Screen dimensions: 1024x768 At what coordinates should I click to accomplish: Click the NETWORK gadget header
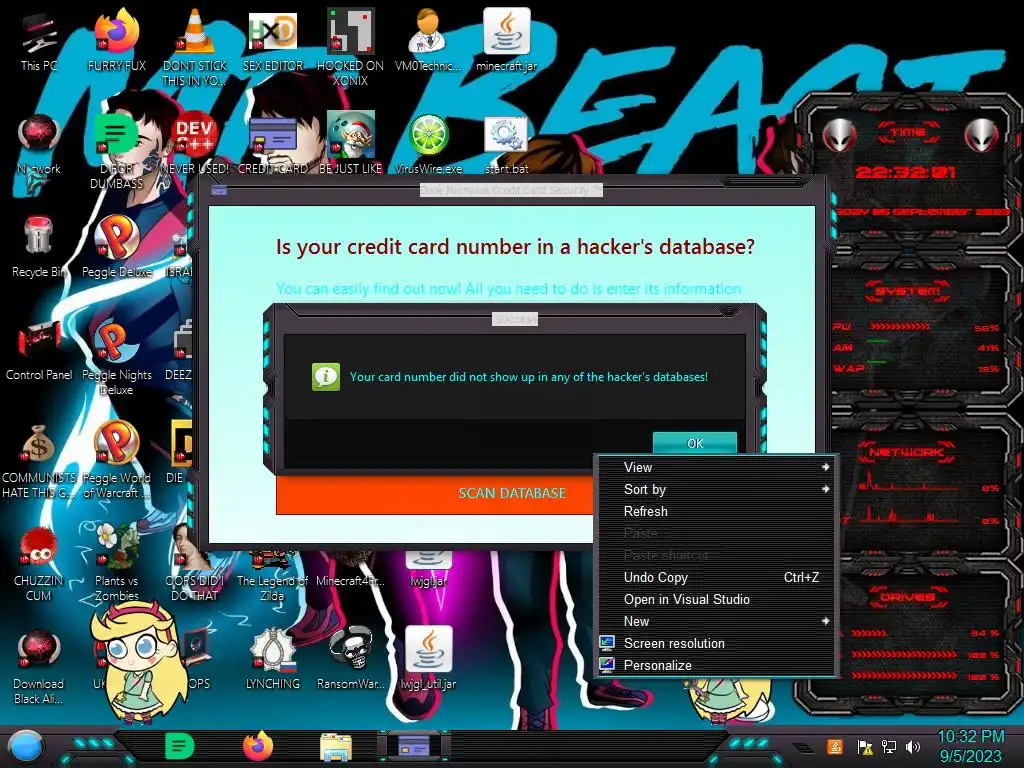(x=906, y=452)
